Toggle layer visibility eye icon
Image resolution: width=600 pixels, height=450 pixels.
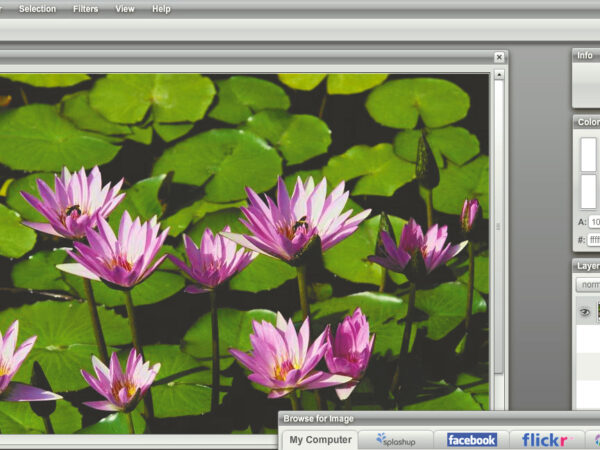(585, 312)
